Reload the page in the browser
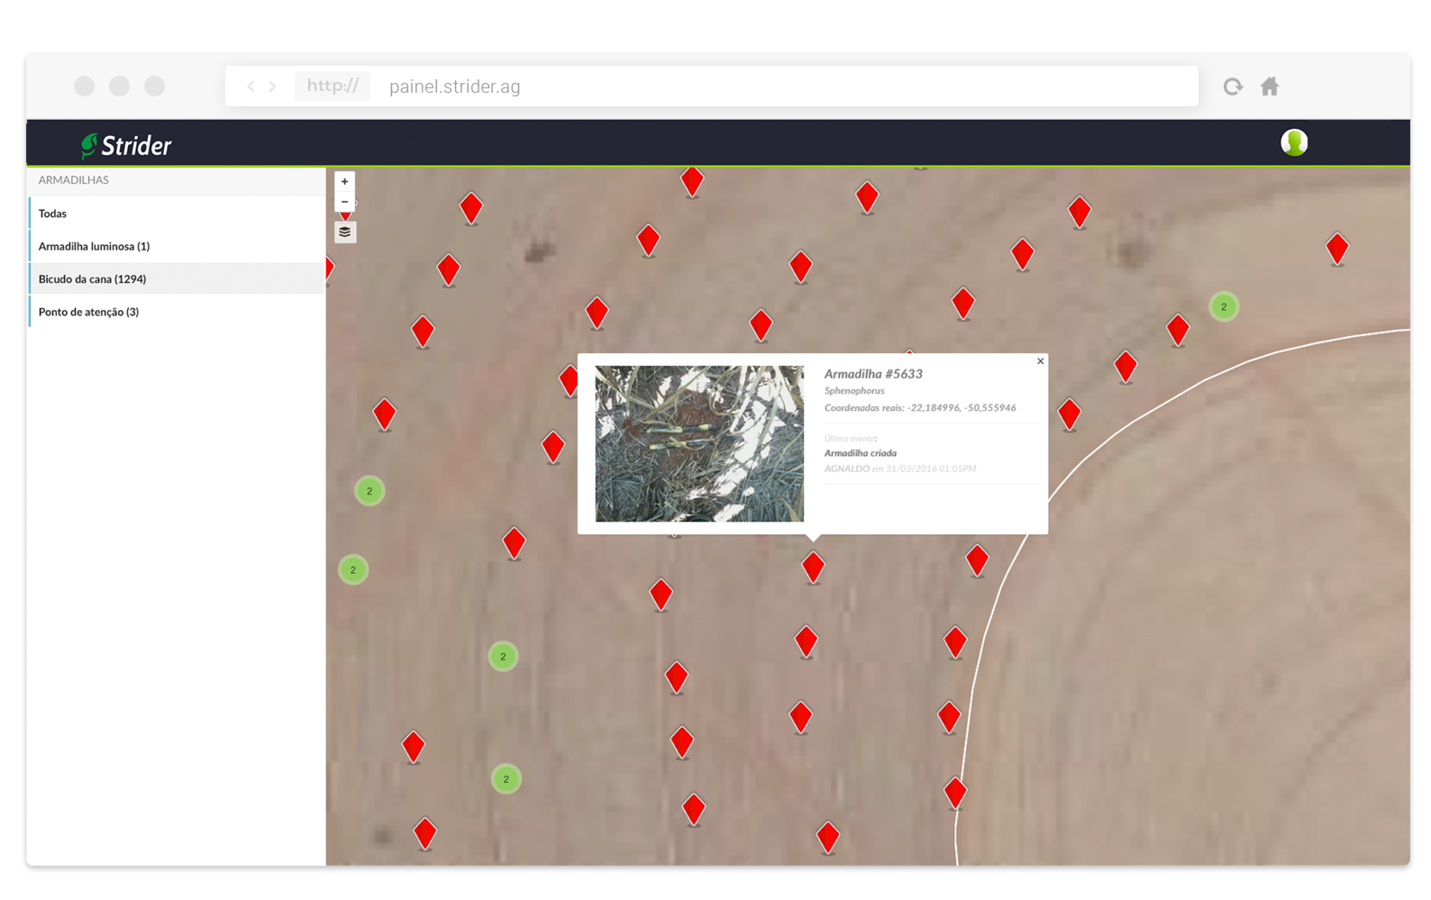This screenshot has width=1431, height=900. point(1233,87)
